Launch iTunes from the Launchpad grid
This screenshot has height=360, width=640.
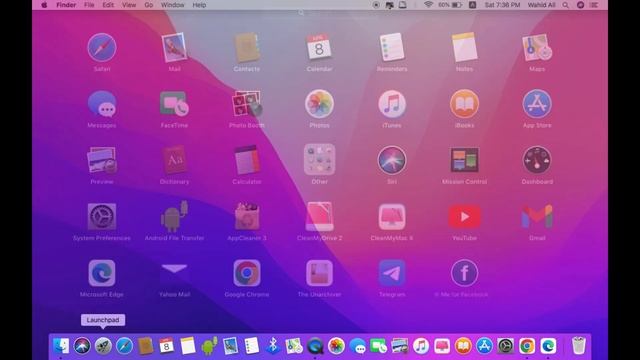click(x=392, y=104)
